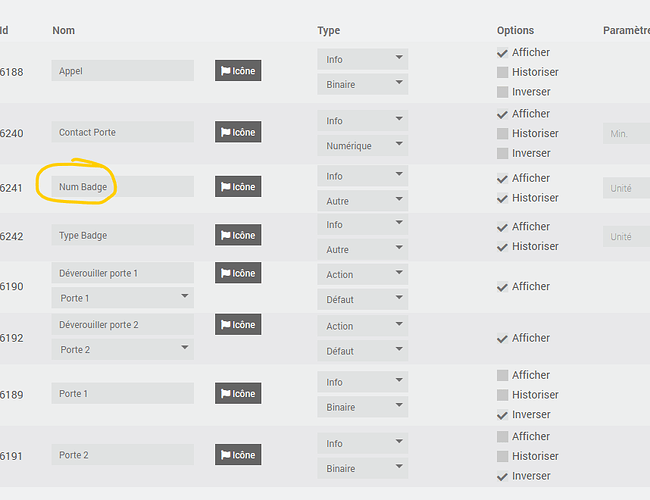
Task: Uncheck Afficher for Déverouiller porte 1
Action: pos(503,287)
